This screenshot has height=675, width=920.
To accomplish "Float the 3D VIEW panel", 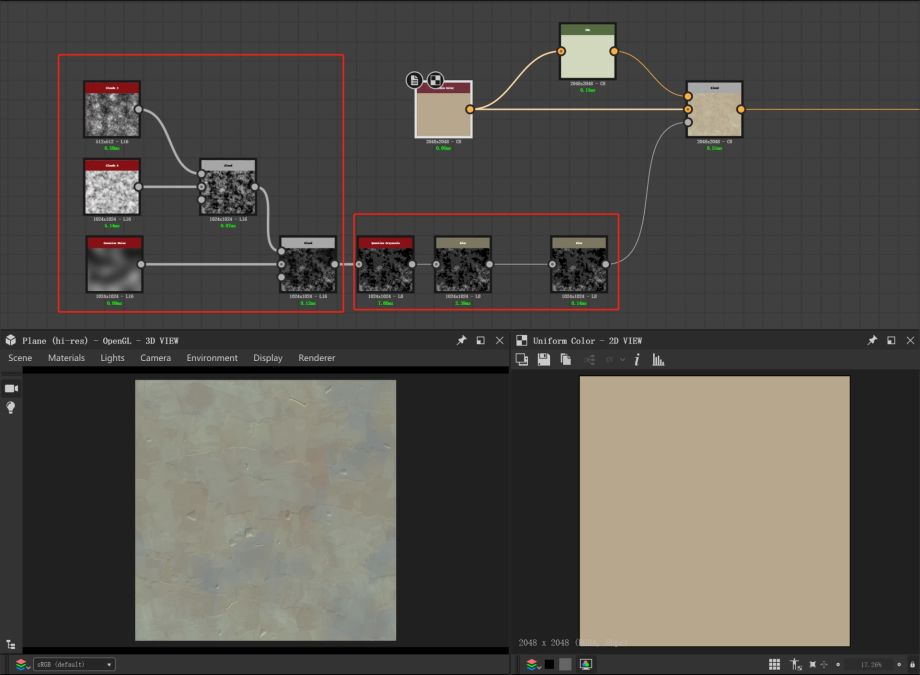I will pyautogui.click(x=481, y=340).
